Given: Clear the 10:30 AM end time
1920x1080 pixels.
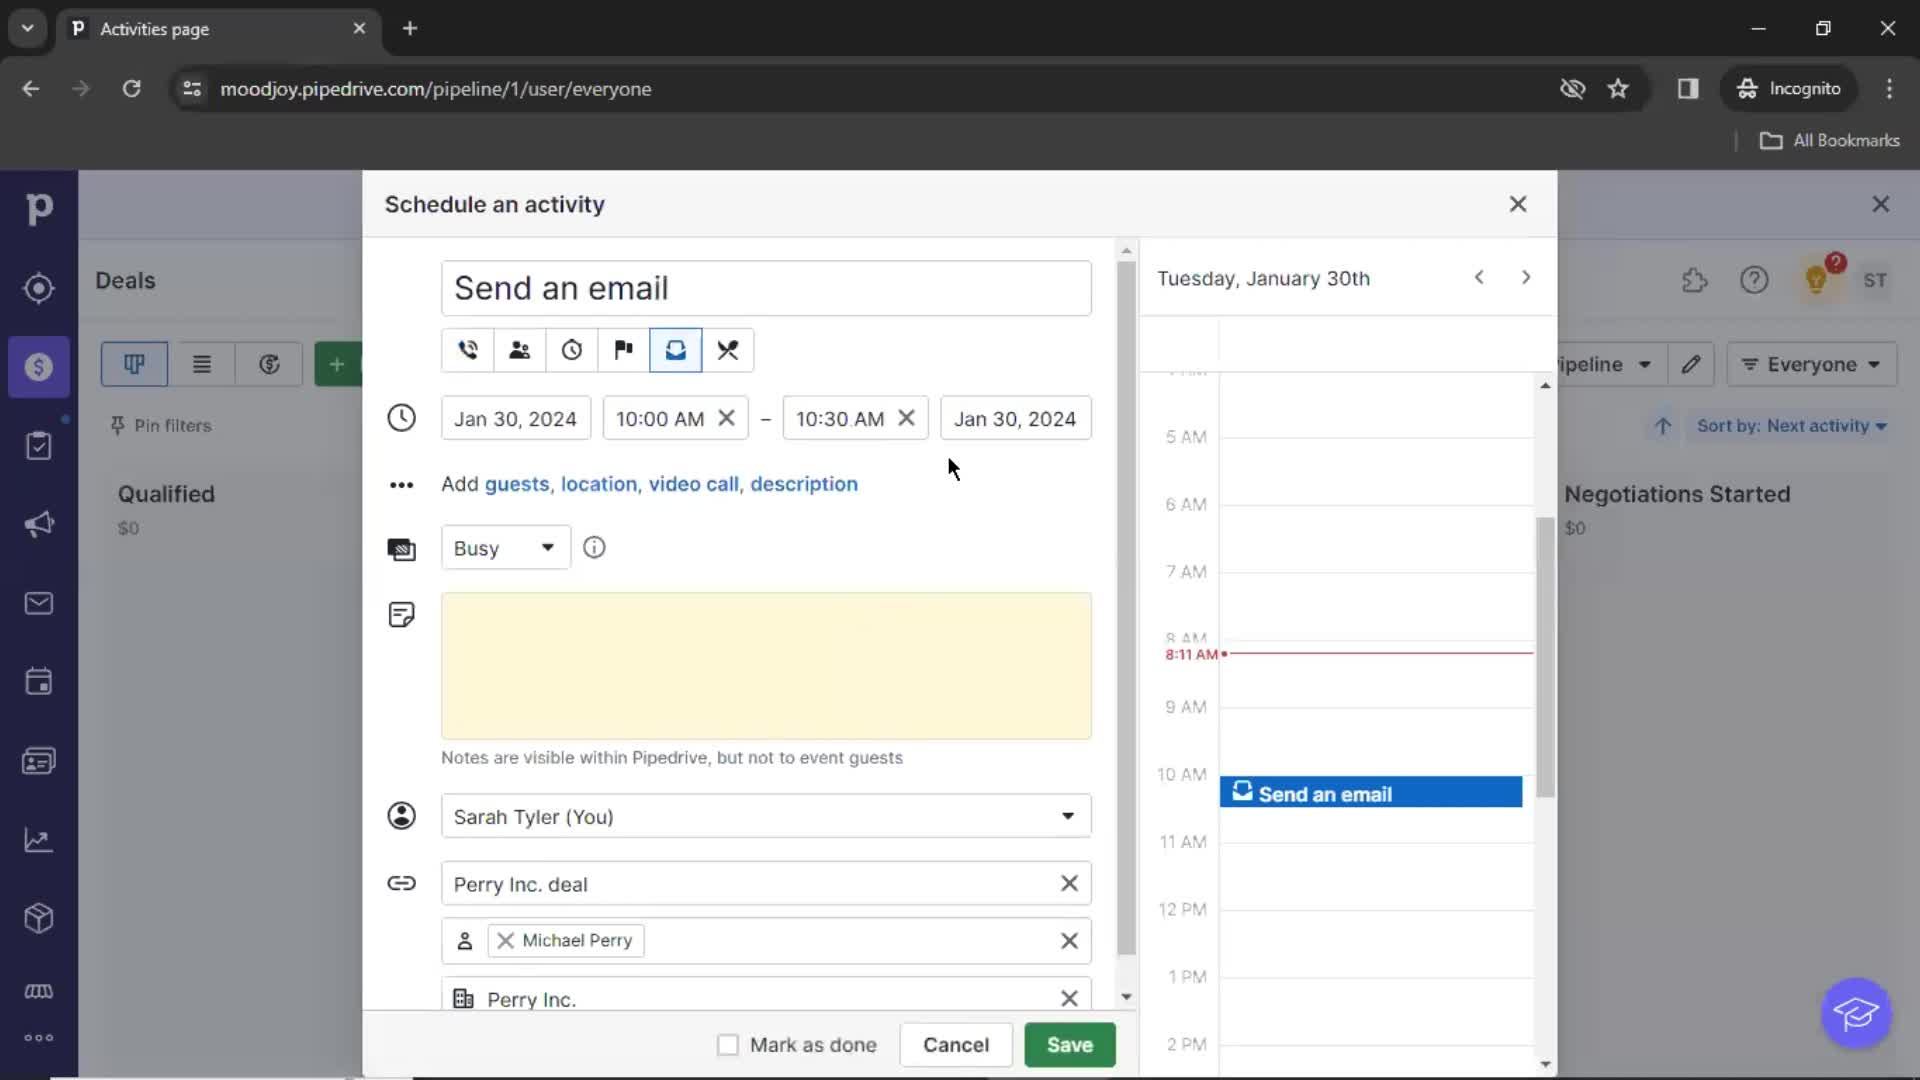Looking at the screenshot, I should point(906,418).
